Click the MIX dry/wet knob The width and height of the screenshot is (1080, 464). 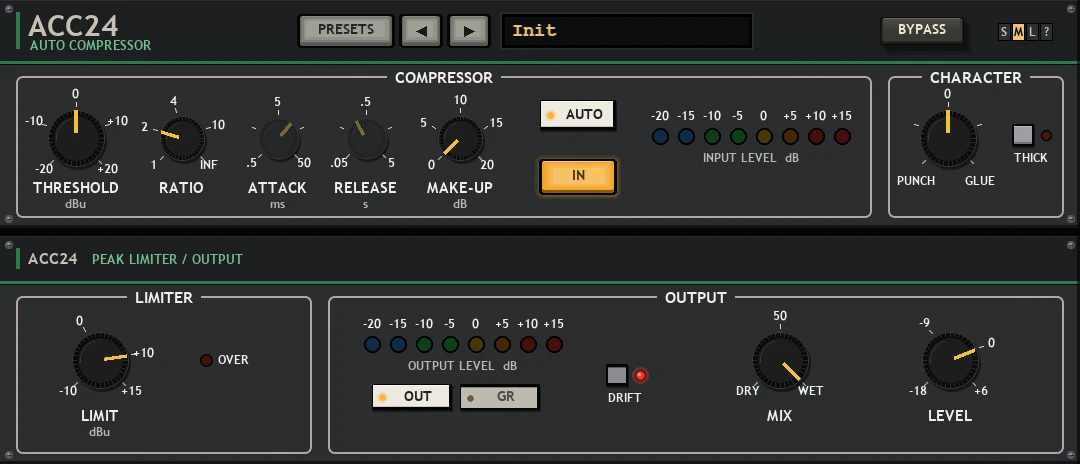(780, 361)
